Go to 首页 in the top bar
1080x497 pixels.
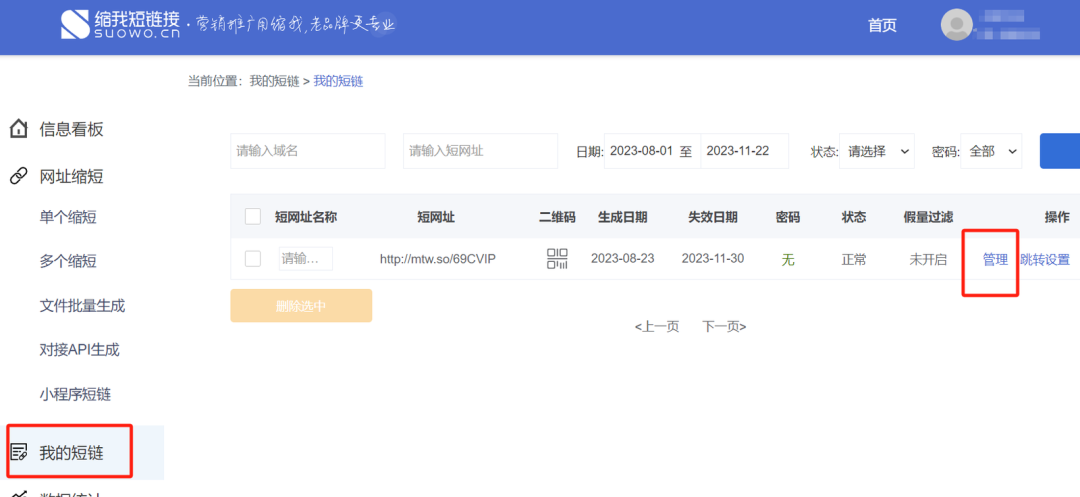tap(882, 26)
